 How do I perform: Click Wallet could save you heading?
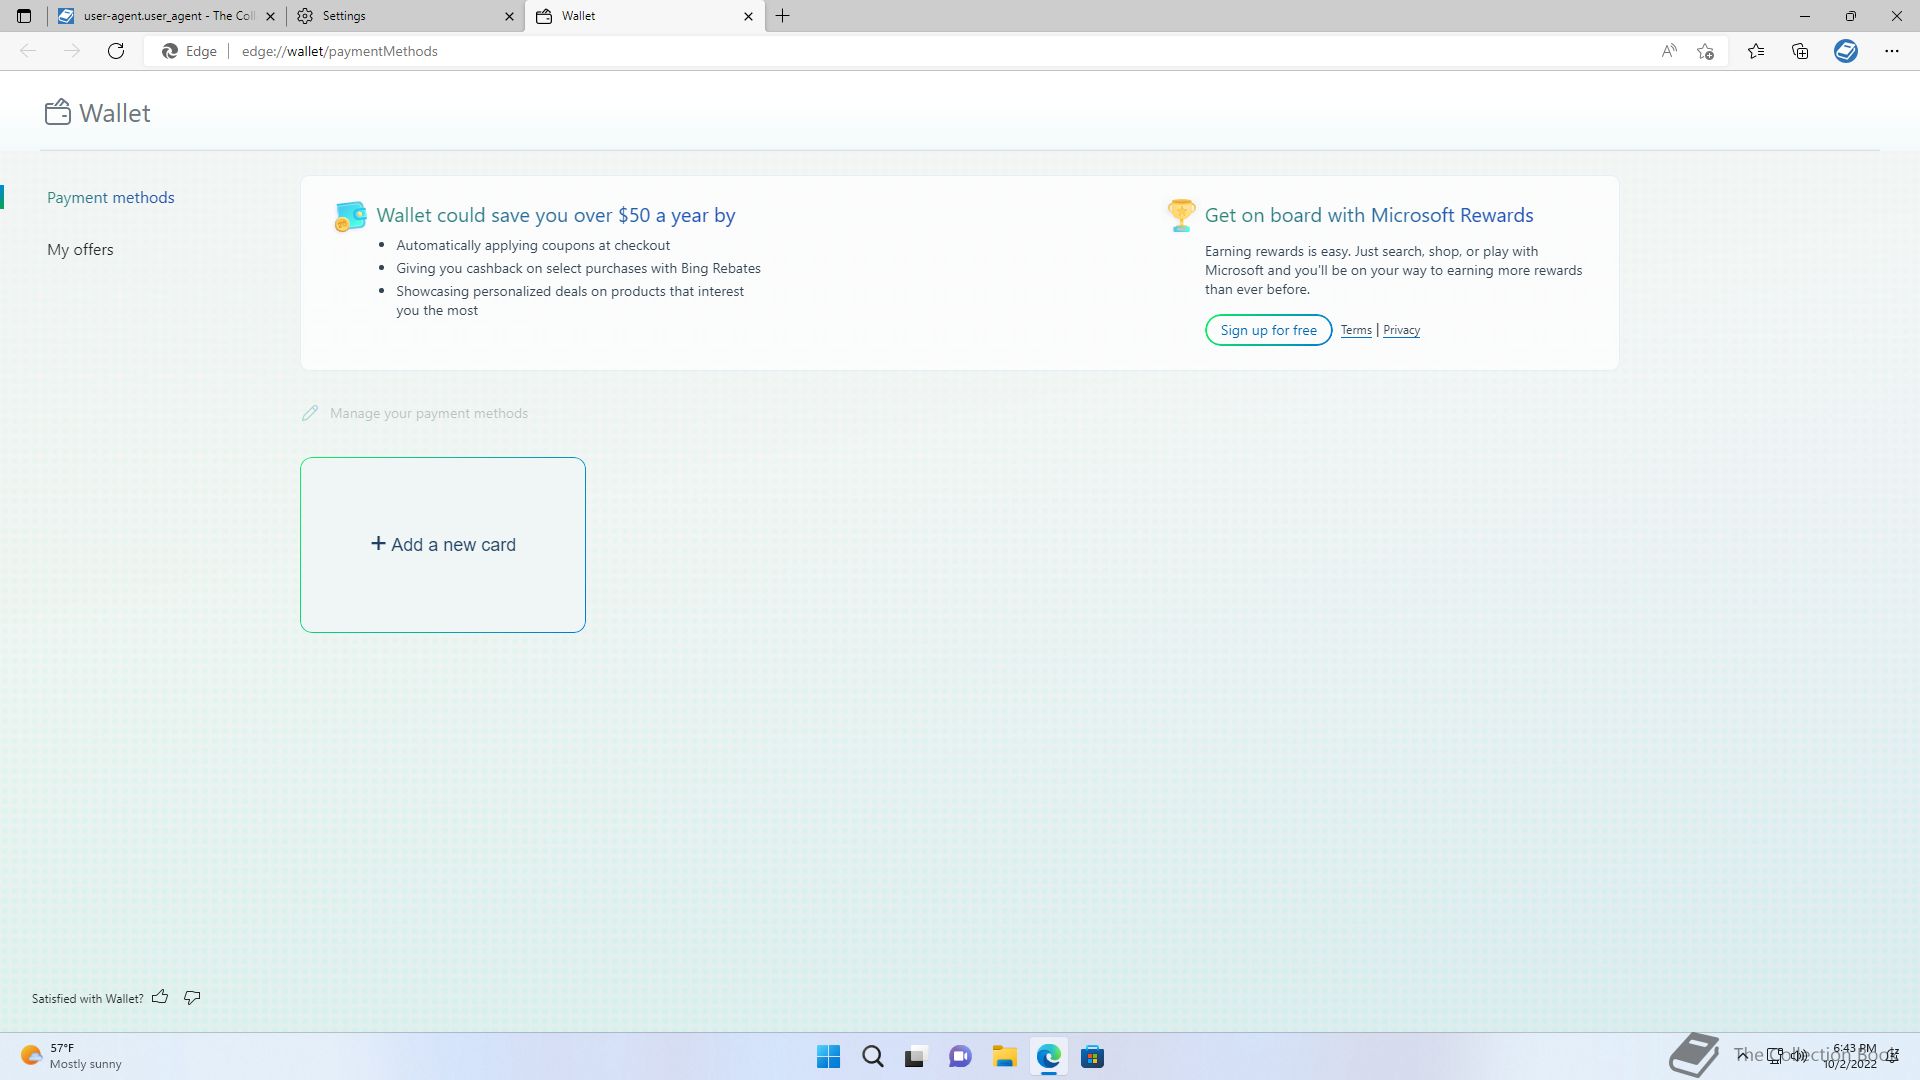point(556,215)
